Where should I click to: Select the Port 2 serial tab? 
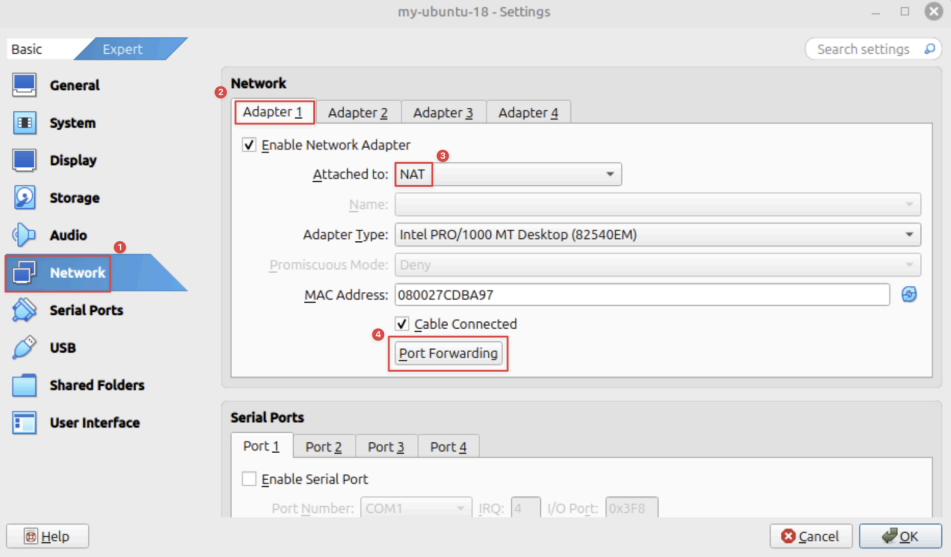click(323, 447)
